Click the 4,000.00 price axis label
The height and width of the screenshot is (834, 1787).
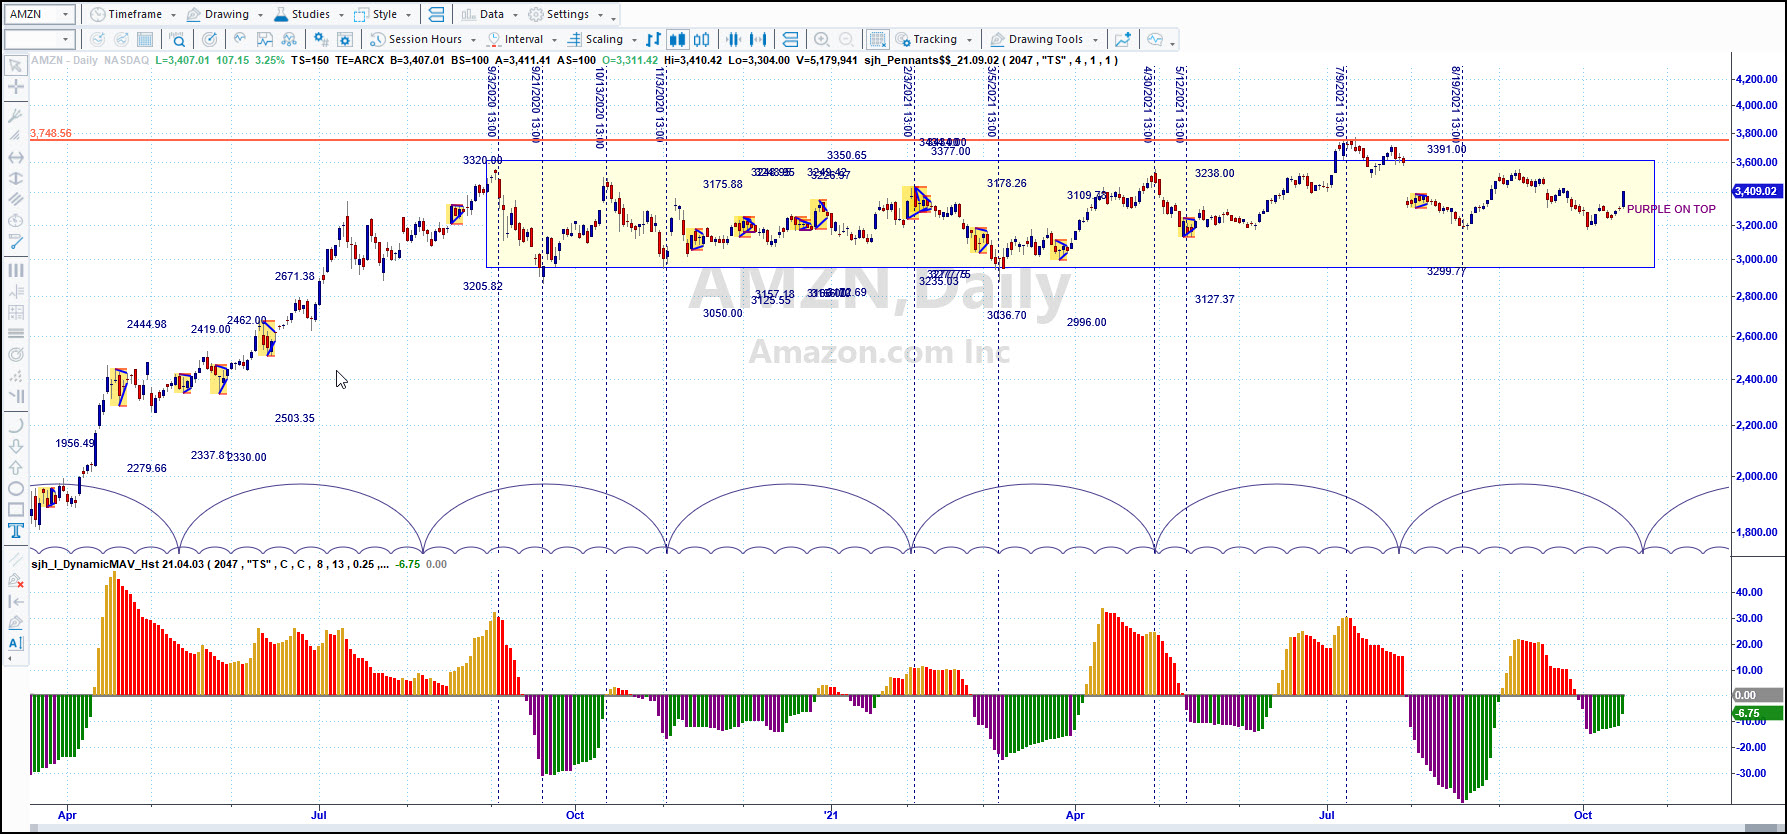1758,105
